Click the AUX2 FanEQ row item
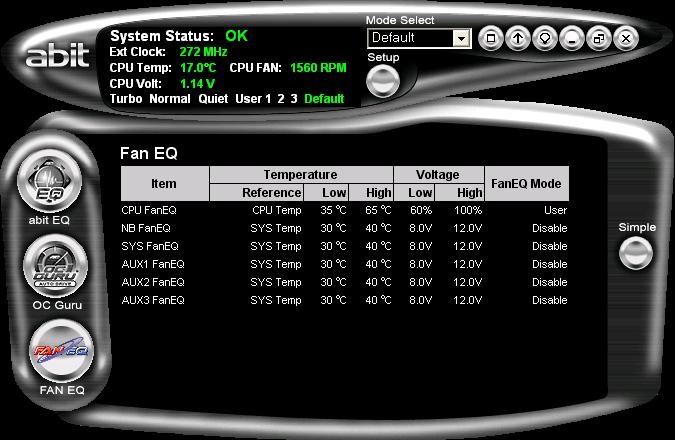 (153, 282)
